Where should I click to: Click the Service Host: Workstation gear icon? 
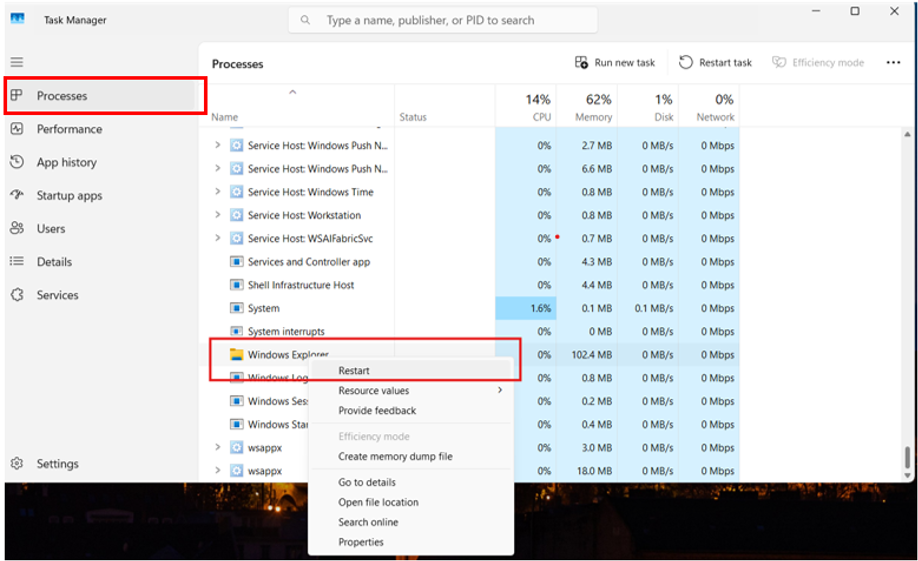237,215
